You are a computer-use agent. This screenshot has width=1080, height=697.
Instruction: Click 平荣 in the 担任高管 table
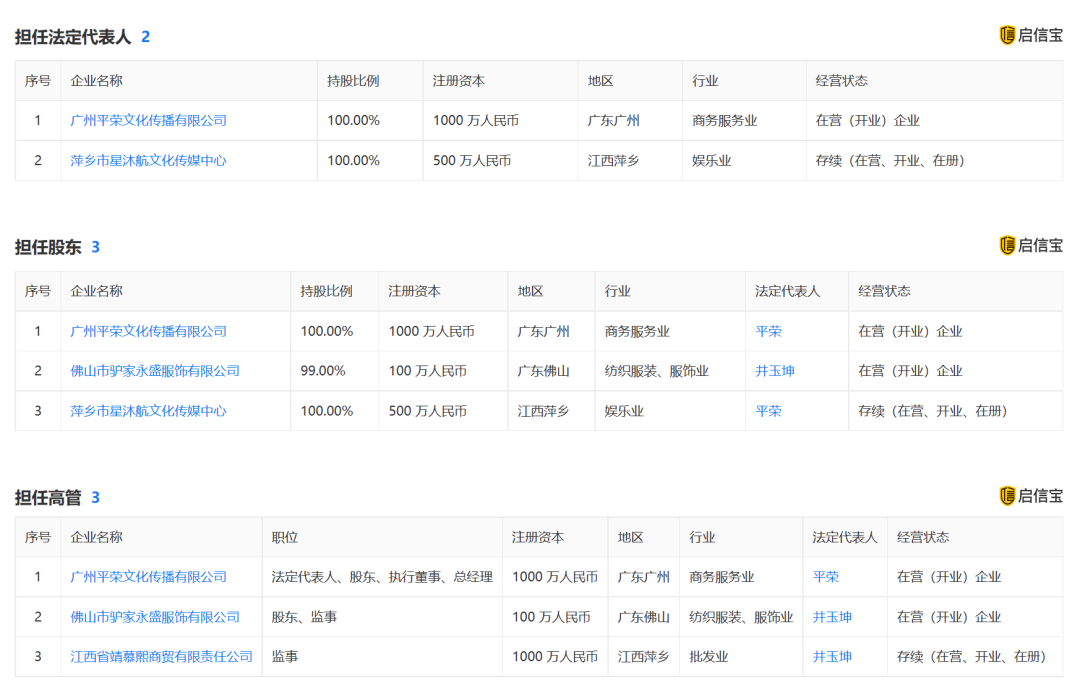click(826, 577)
